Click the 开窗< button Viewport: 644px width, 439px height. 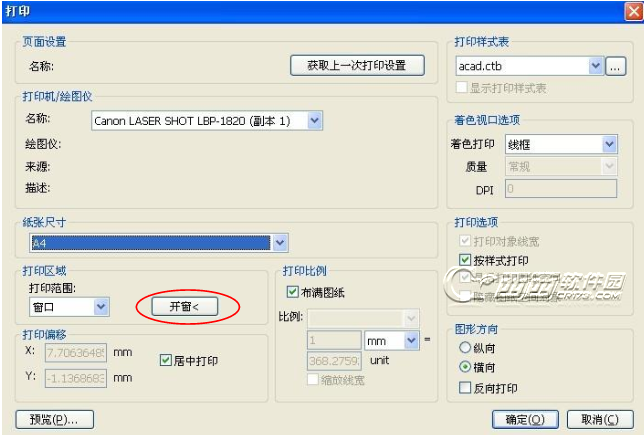coord(185,306)
